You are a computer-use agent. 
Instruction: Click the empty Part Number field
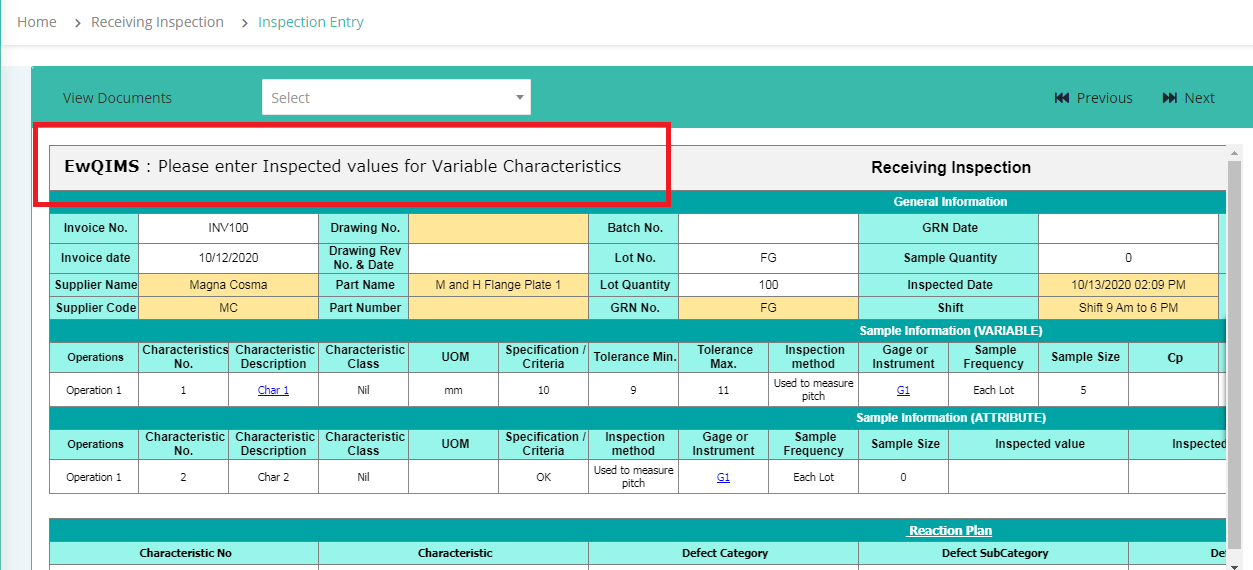[498, 308]
